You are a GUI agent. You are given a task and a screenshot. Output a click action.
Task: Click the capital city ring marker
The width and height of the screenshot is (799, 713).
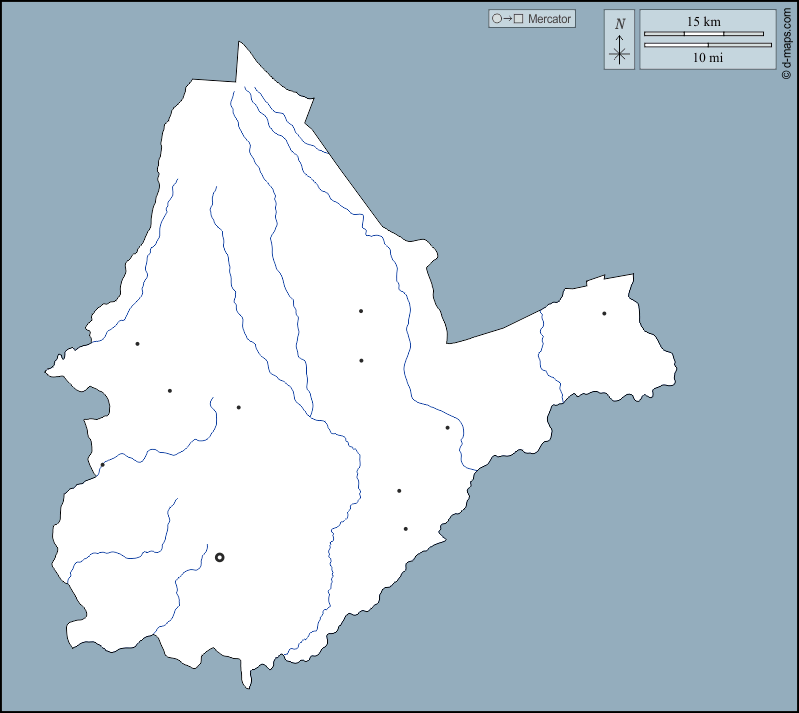pyautogui.click(x=220, y=557)
